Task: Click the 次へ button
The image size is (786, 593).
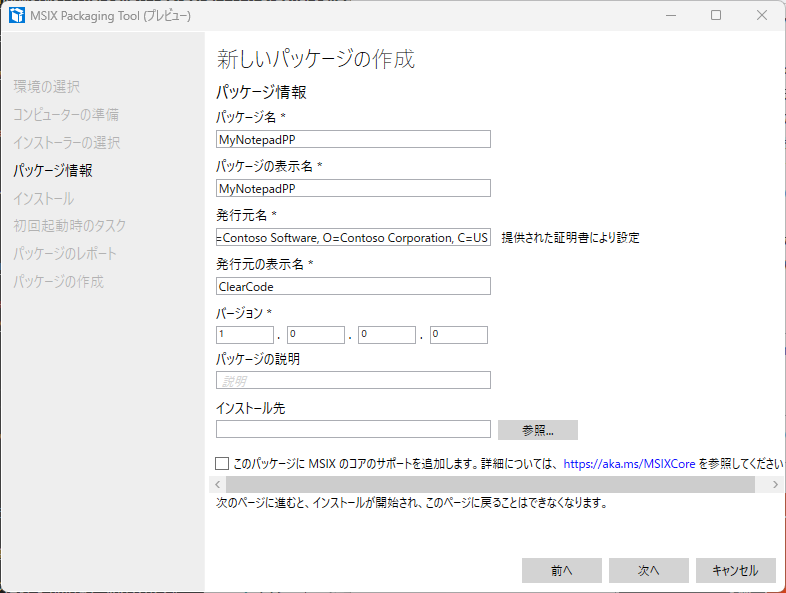Action: pos(648,570)
